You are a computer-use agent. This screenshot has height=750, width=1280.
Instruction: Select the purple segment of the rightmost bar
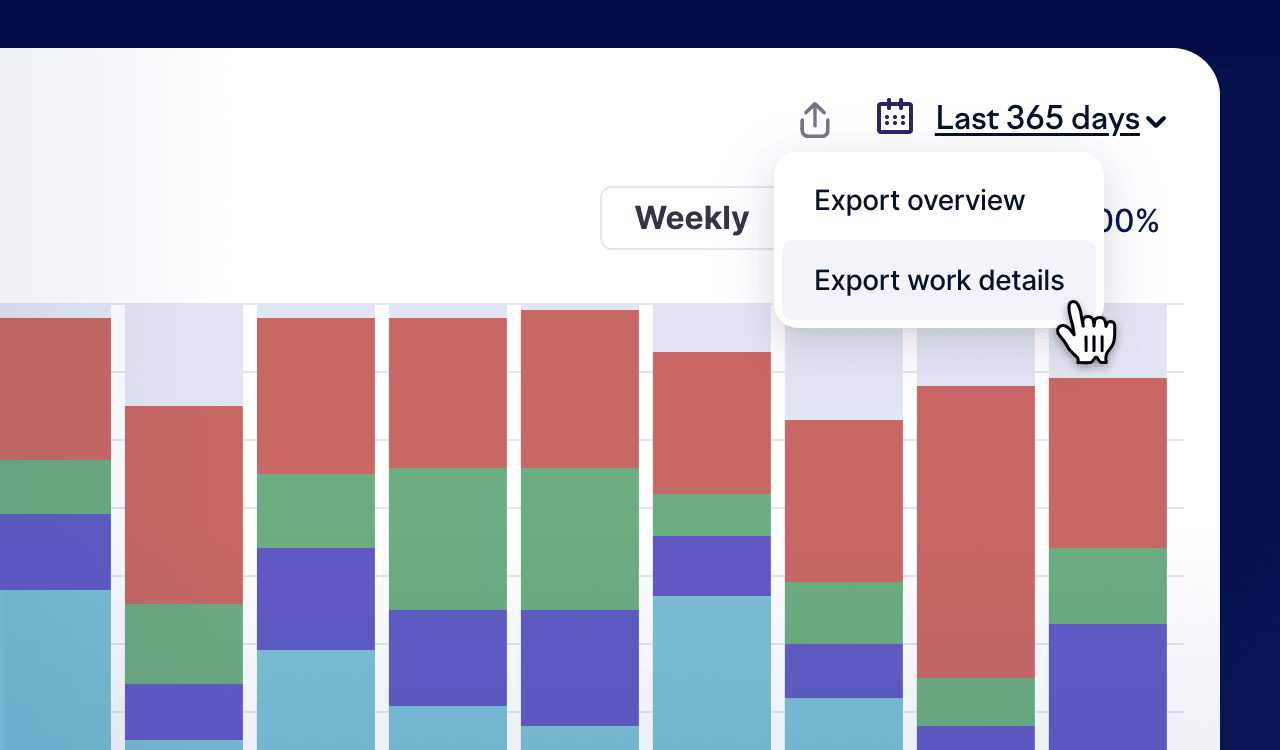click(1107, 686)
